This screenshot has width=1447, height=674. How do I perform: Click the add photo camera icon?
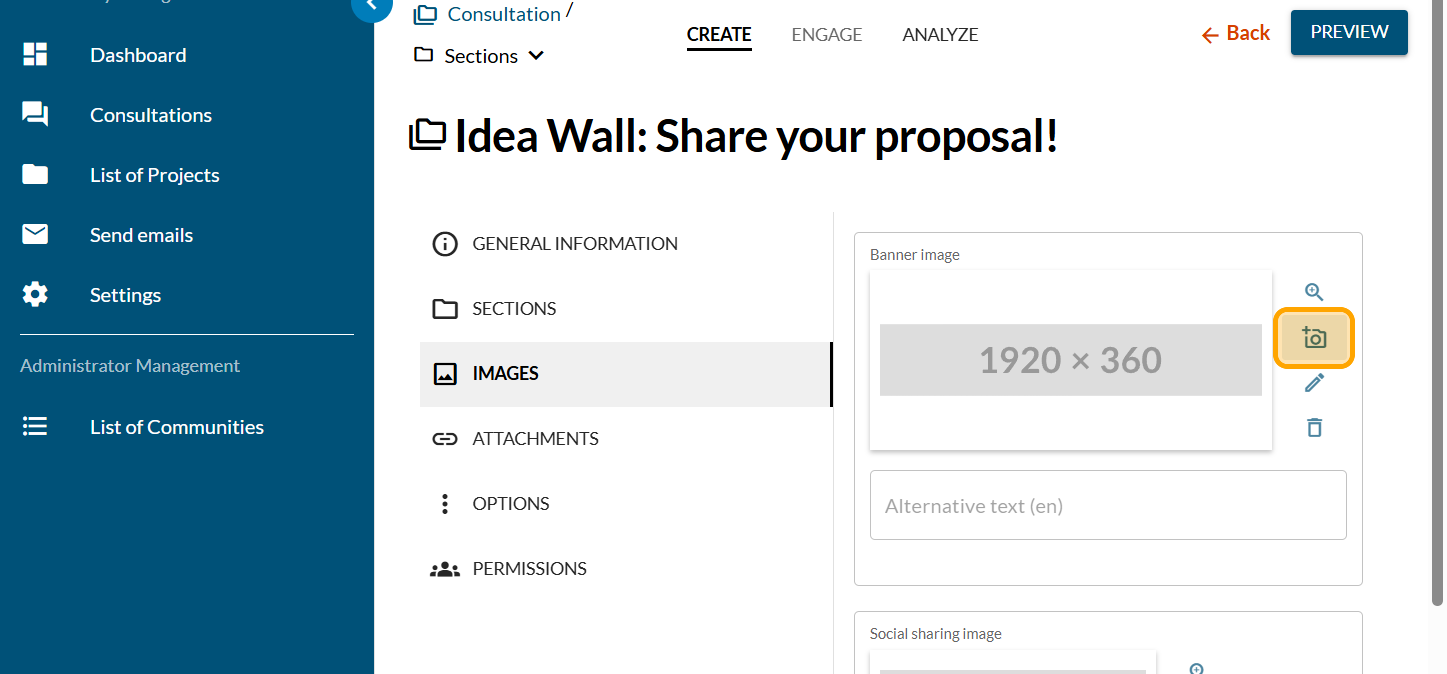tap(1314, 338)
